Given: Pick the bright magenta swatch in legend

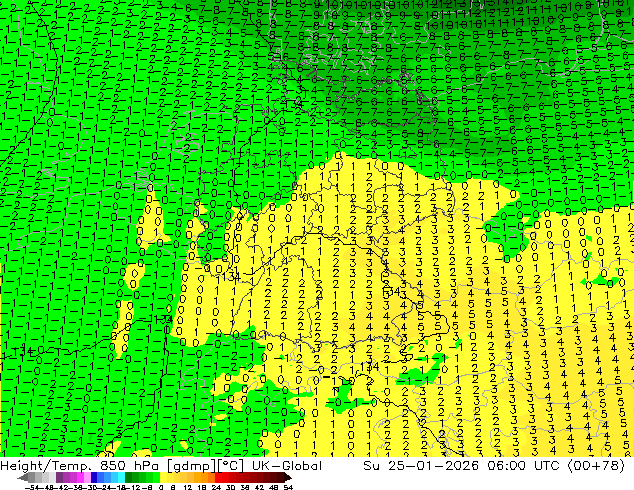Looking at the screenshot, I should point(80,478).
